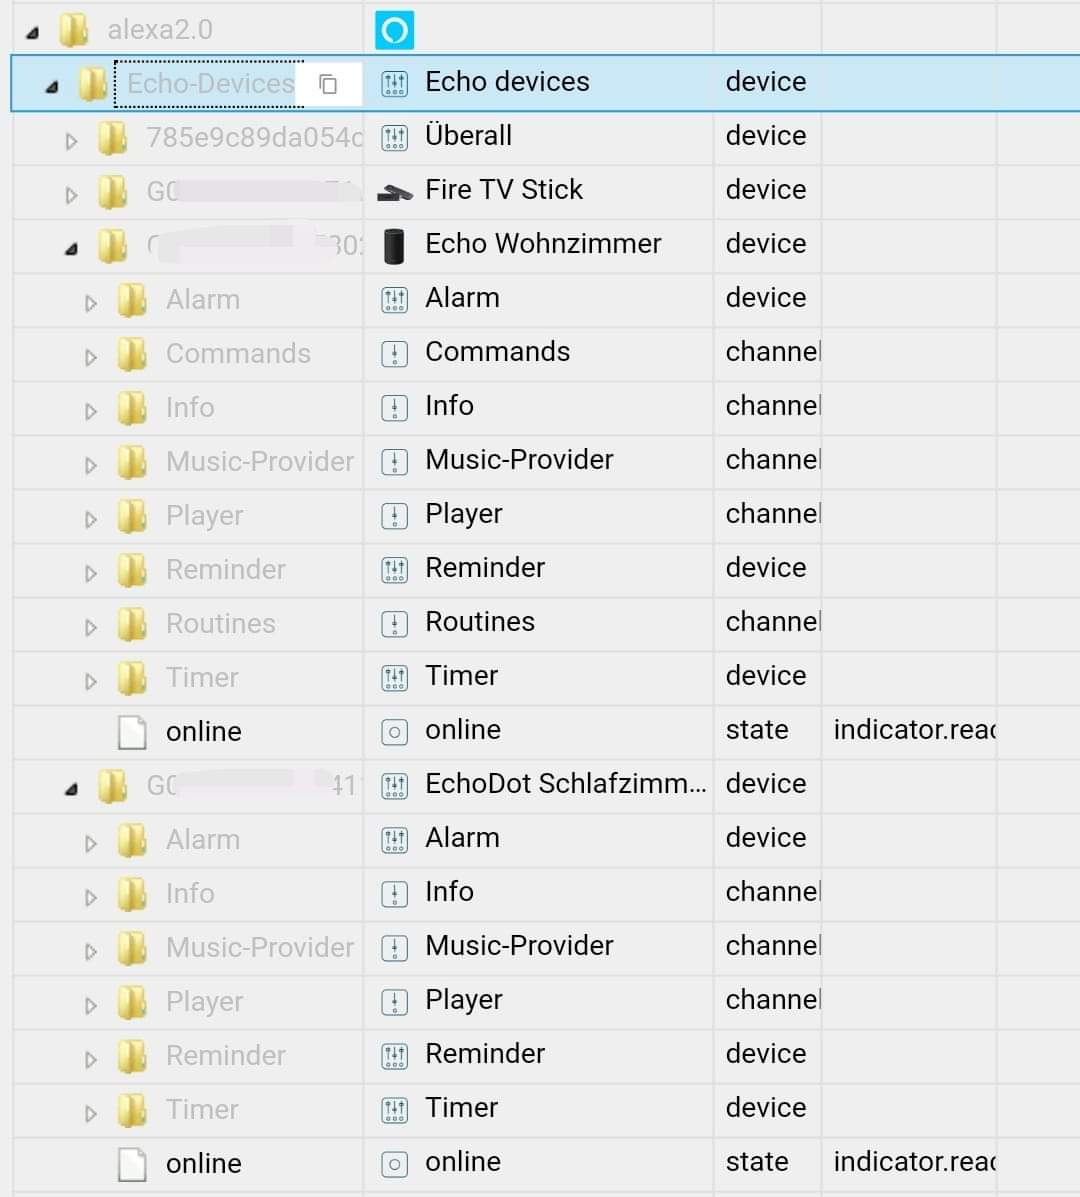Click the Fire TV Stick device icon

[x=394, y=192]
